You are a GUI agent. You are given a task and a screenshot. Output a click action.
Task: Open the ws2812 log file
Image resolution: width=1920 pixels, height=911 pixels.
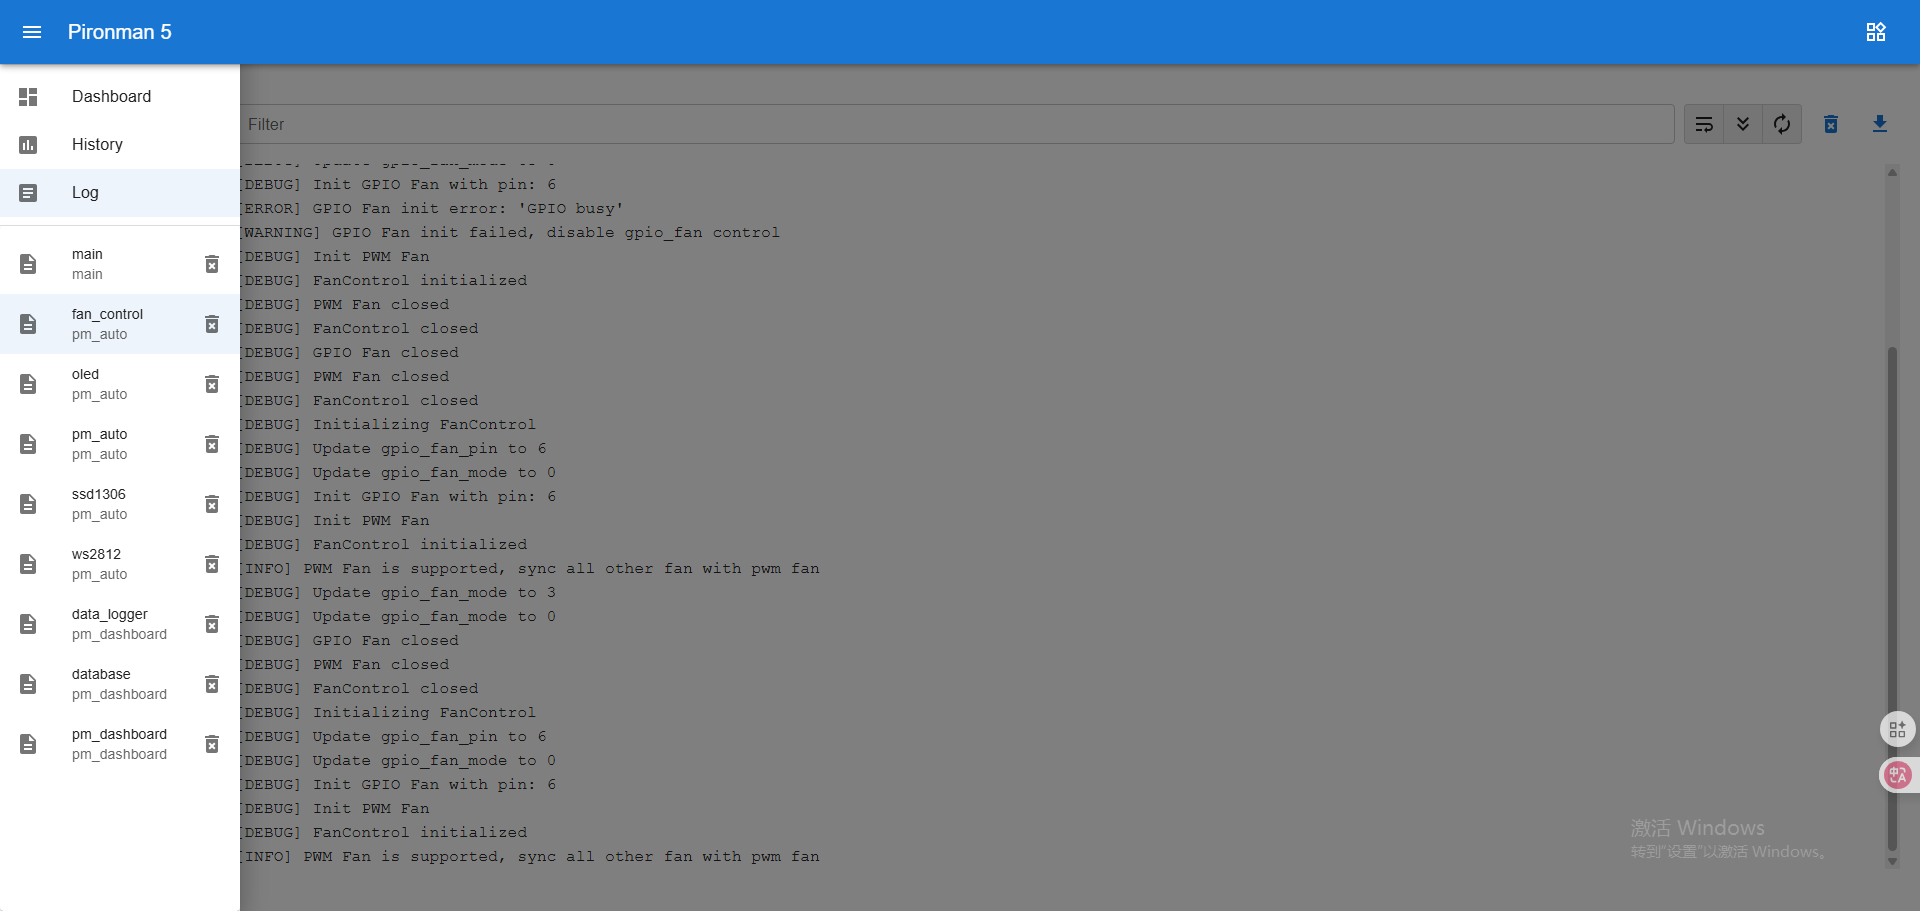click(120, 564)
